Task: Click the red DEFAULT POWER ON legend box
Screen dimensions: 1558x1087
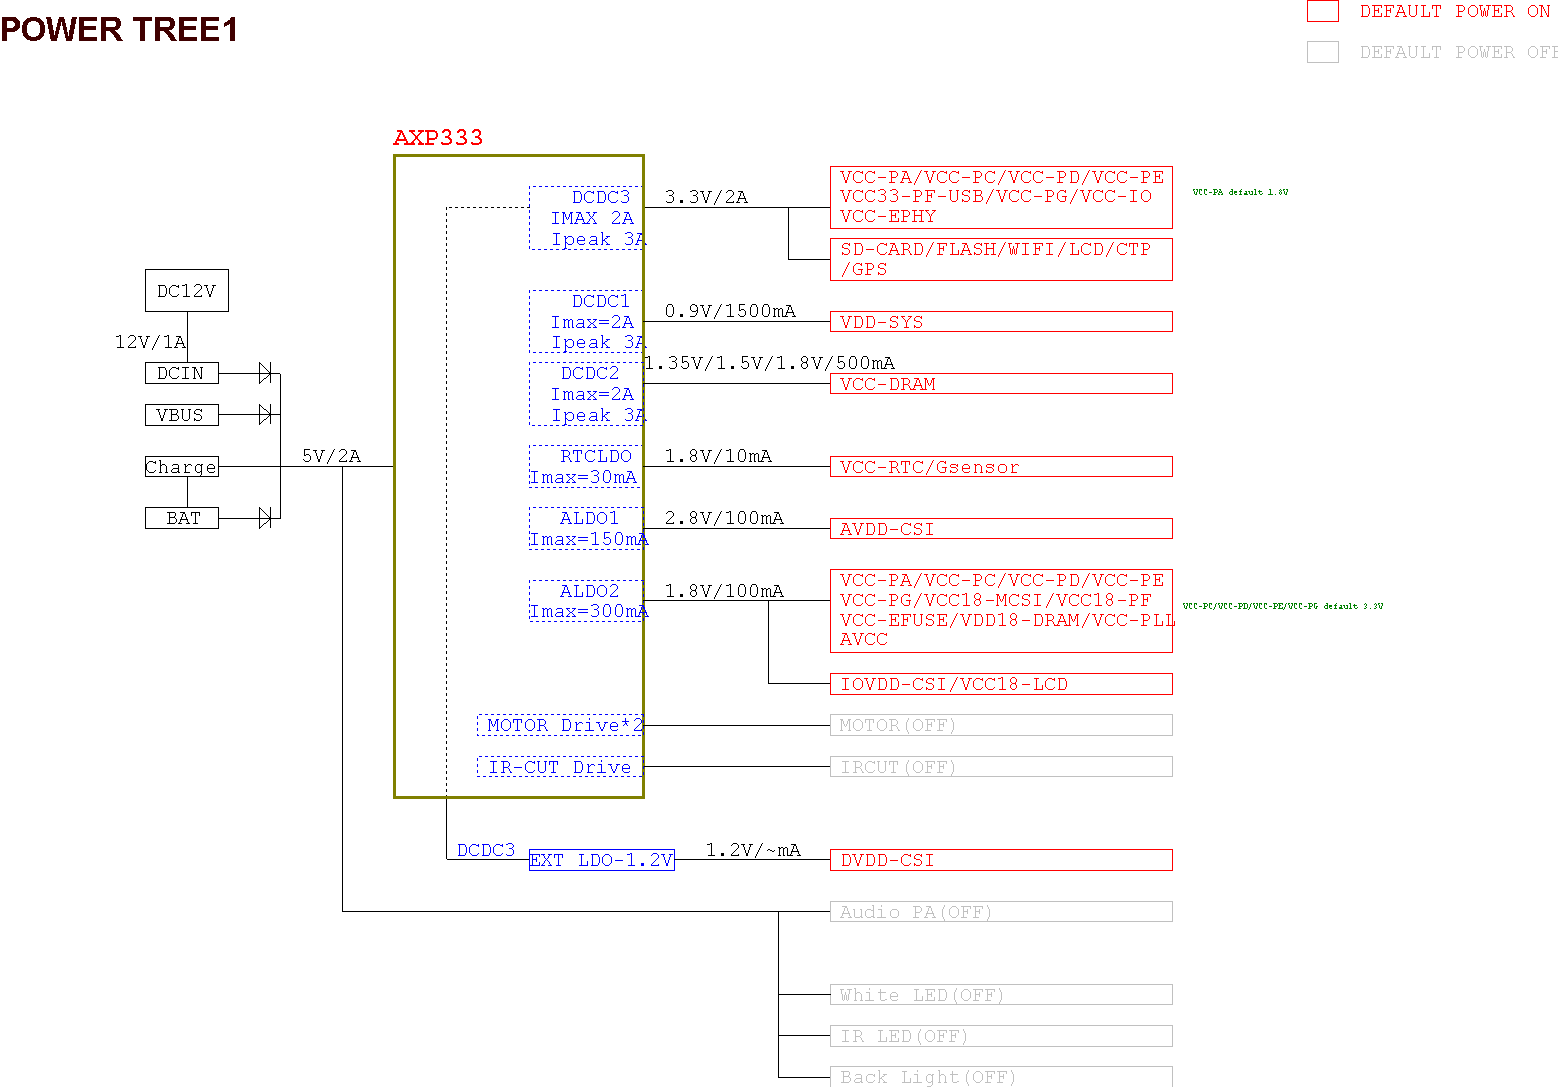Action: (1322, 11)
